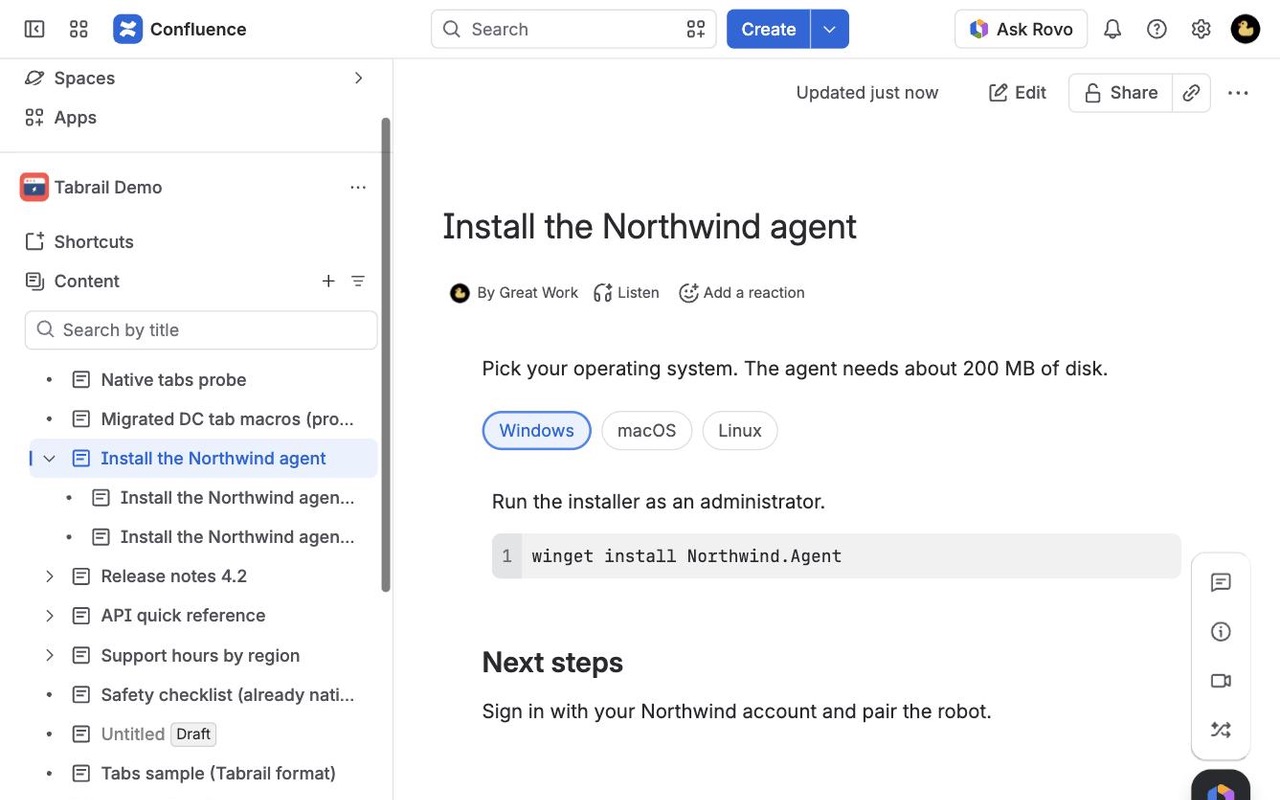
Task: Click the shuffle automation icon
Action: pos(1220,730)
